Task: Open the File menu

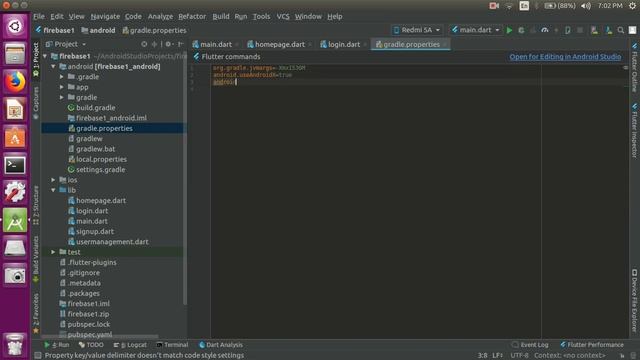Action: [39, 16]
